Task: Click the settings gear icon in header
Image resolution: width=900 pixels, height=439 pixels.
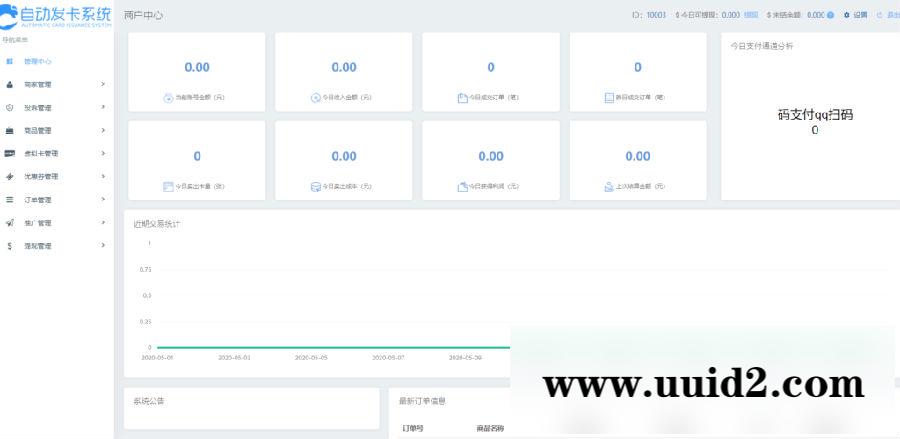Action: pos(846,16)
